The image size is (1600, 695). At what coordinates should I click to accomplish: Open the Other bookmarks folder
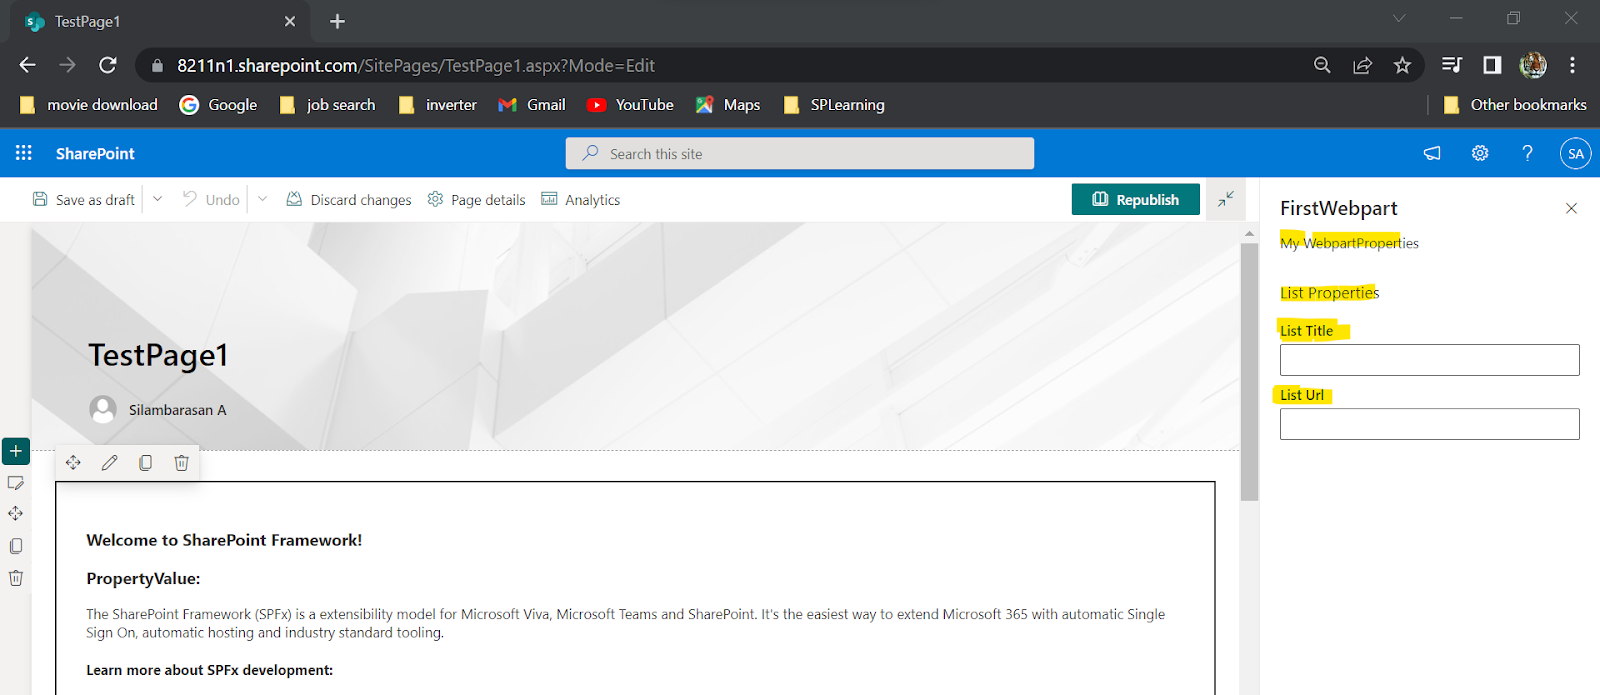(1515, 105)
